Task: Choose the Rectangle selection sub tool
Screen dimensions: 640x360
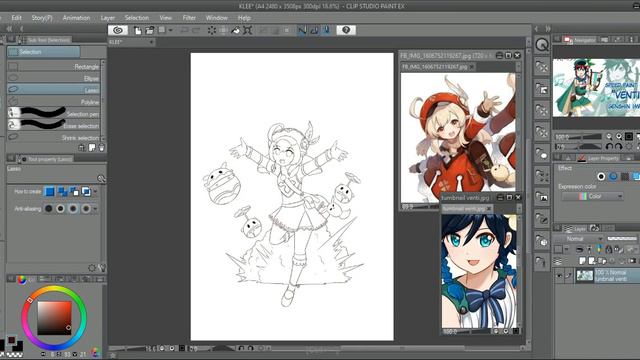Action: coord(53,66)
